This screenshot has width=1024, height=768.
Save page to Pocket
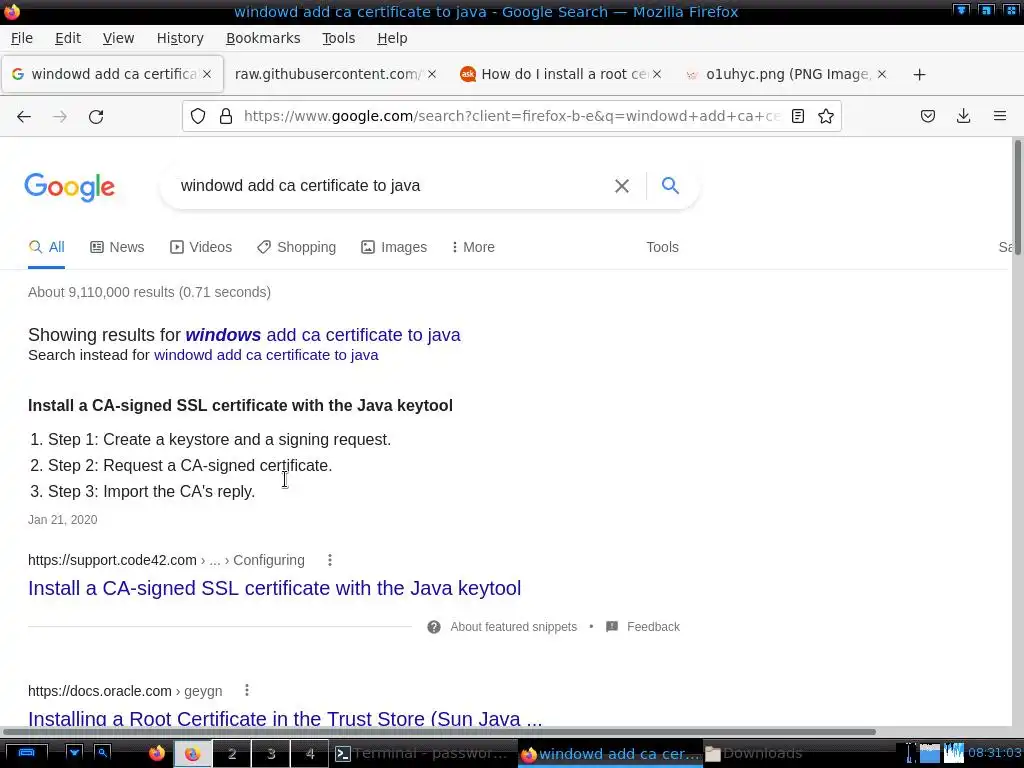coord(927,116)
